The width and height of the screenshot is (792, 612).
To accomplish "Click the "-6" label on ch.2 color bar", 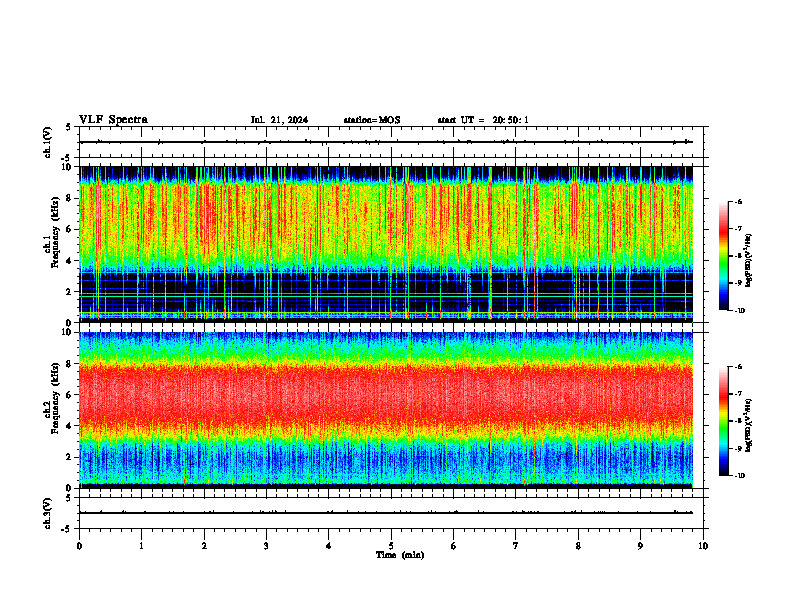I will pyautogui.click(x=738, y=367).
